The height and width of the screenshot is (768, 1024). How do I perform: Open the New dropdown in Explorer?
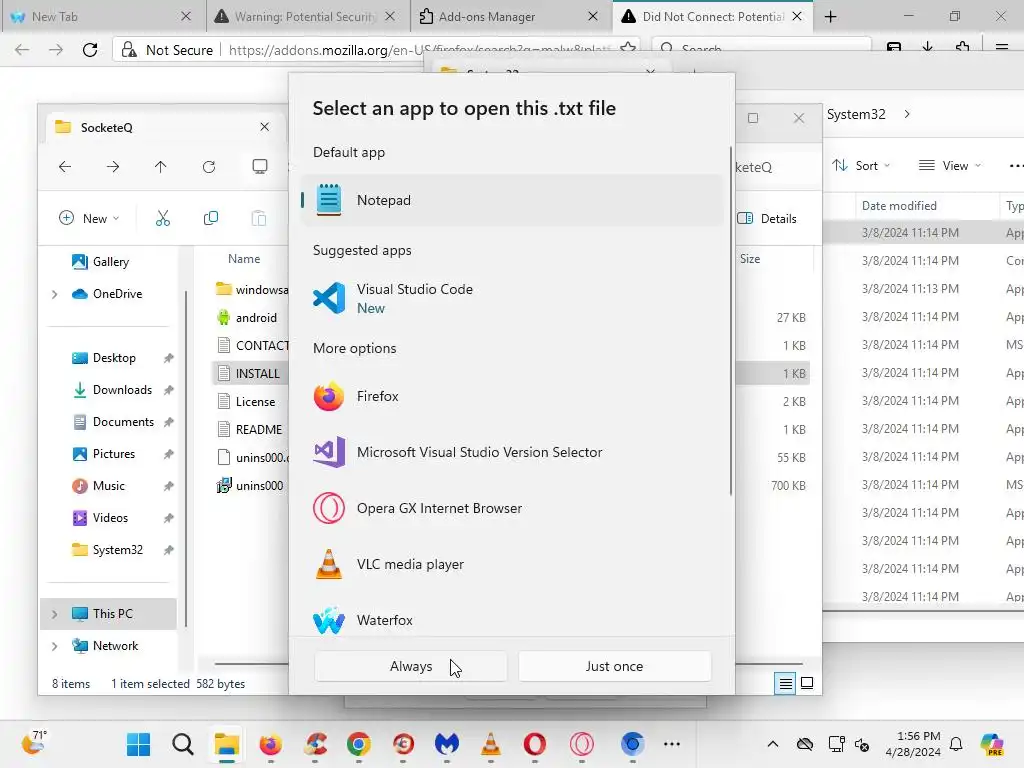click(89, 218)
